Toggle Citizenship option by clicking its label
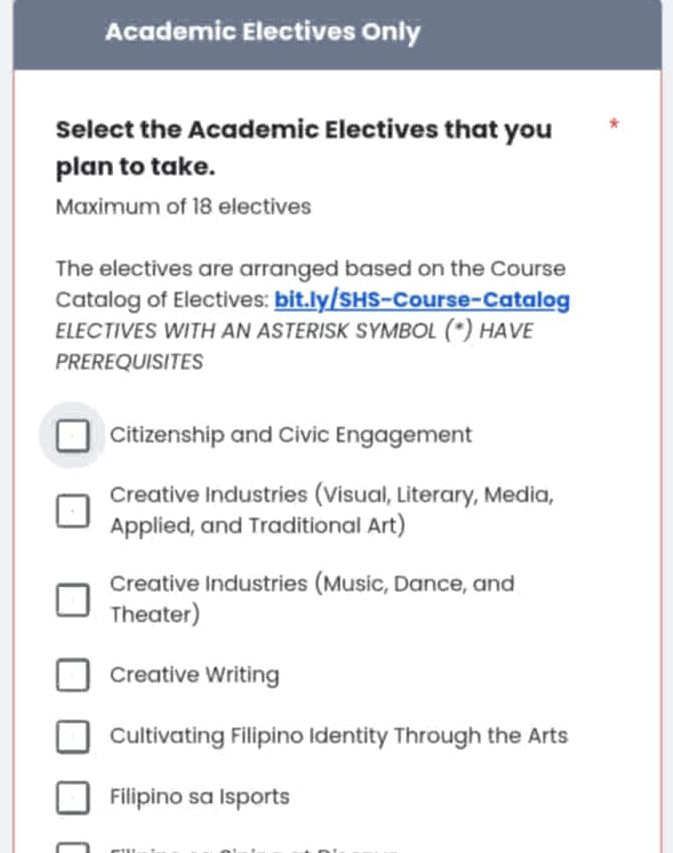 tap(291, 435)
